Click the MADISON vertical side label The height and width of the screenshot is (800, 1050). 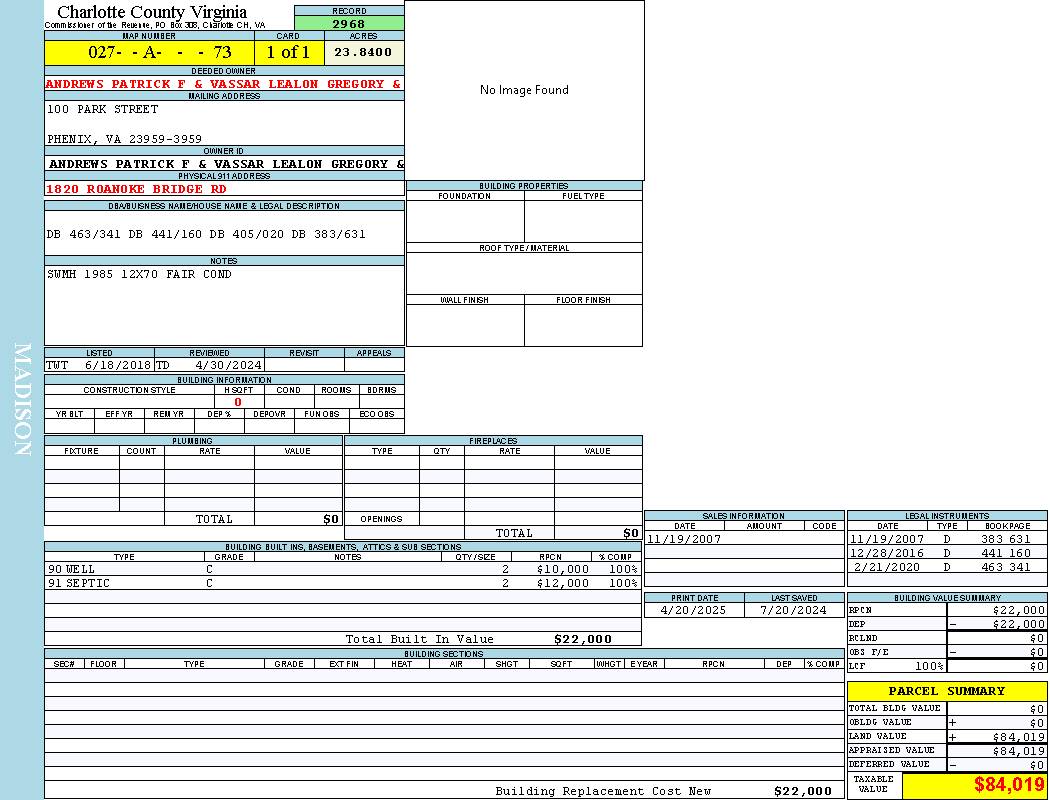(x=22, y=400)
